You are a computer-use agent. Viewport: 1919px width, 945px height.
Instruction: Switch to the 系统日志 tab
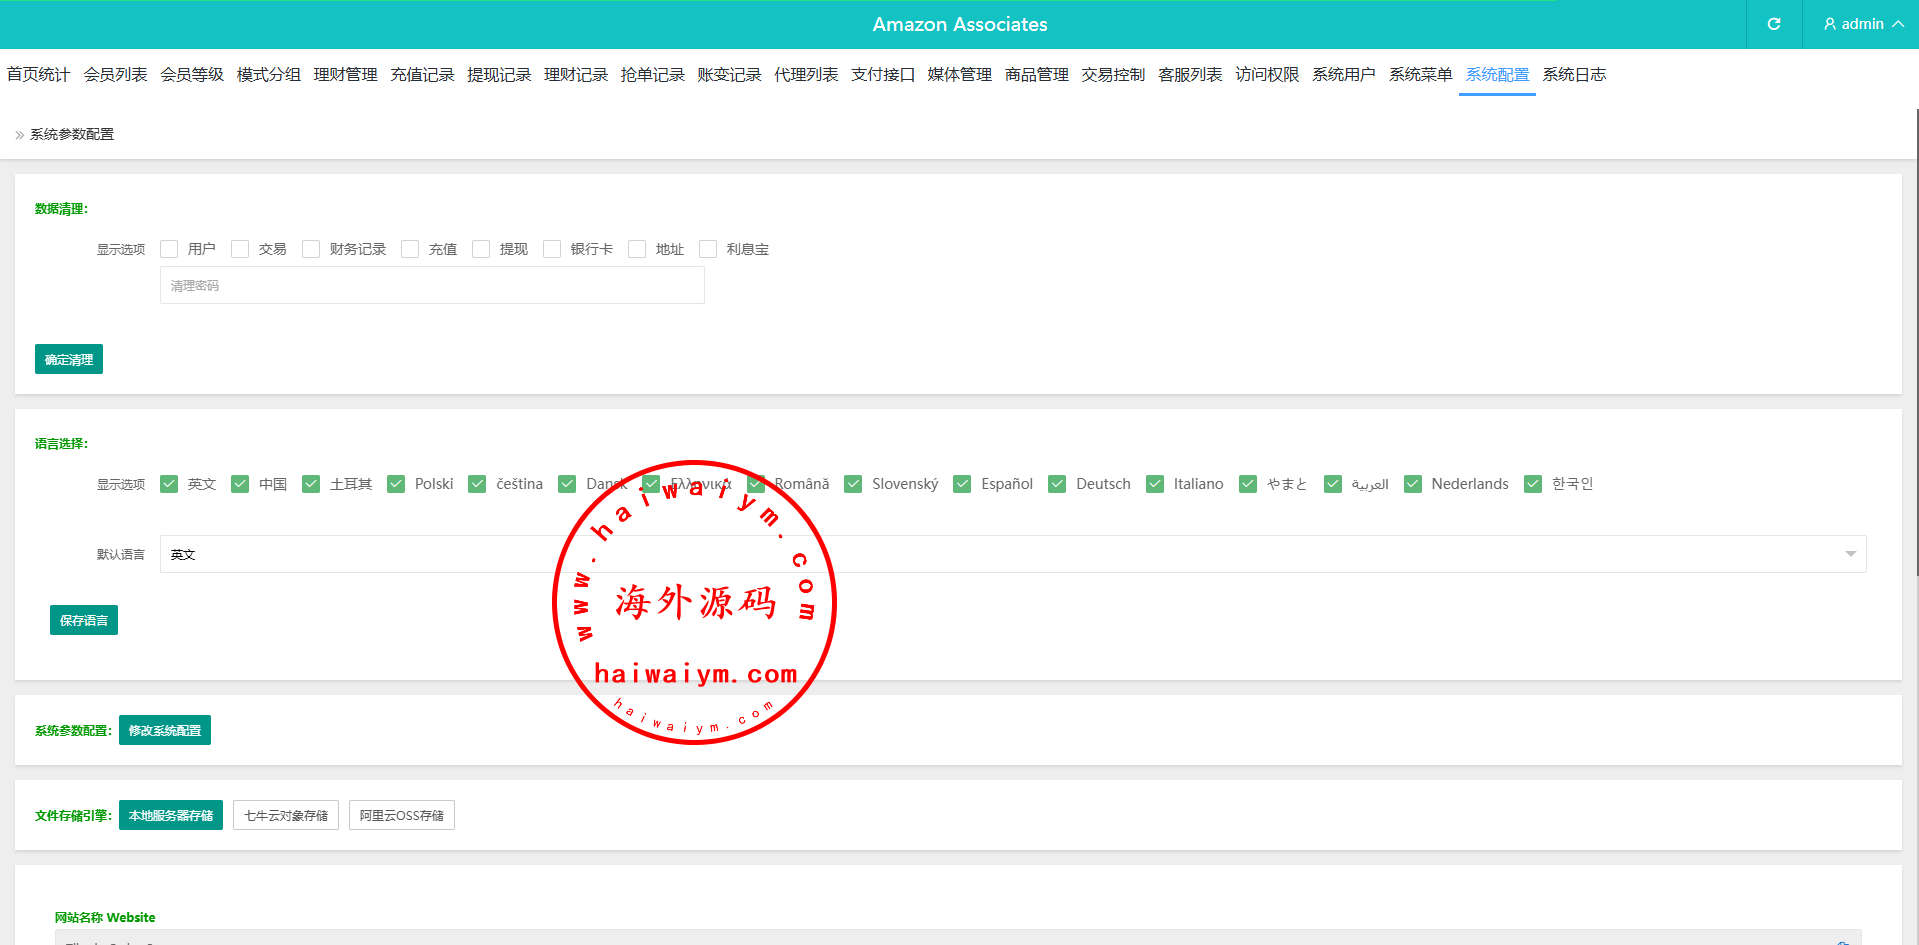[x=1574, y=75]
